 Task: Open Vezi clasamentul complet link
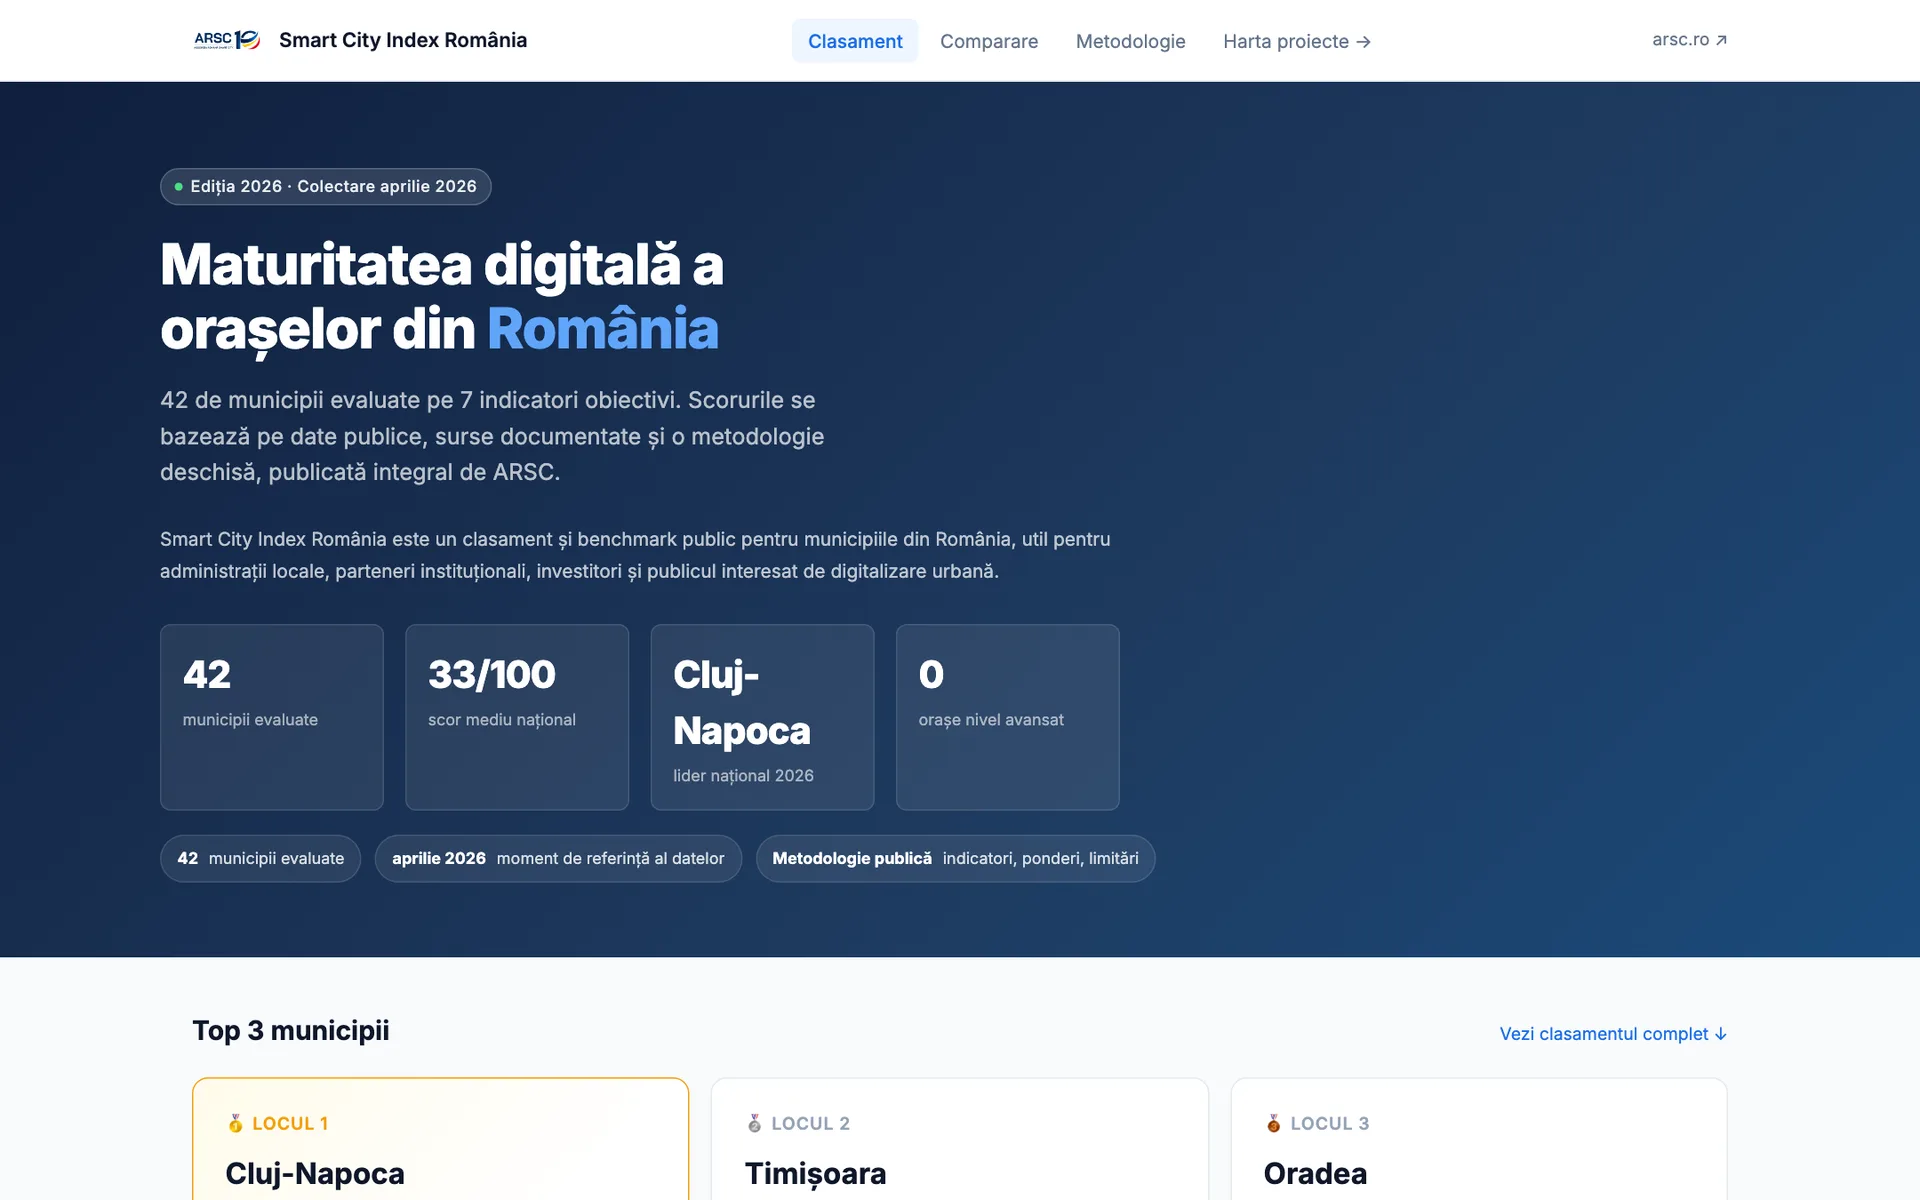tap(1613, 1034)
